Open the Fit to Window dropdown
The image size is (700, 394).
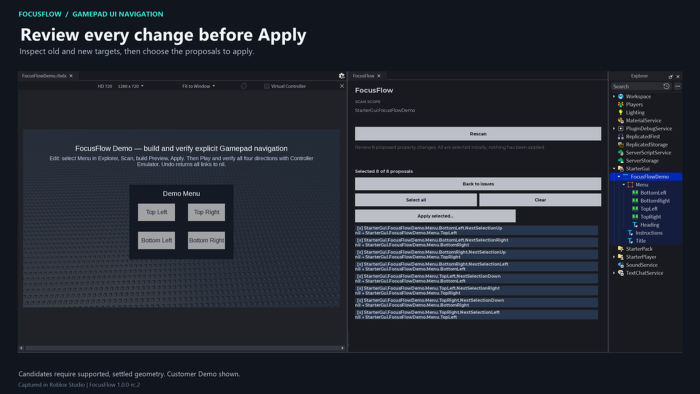click(198, 86)
